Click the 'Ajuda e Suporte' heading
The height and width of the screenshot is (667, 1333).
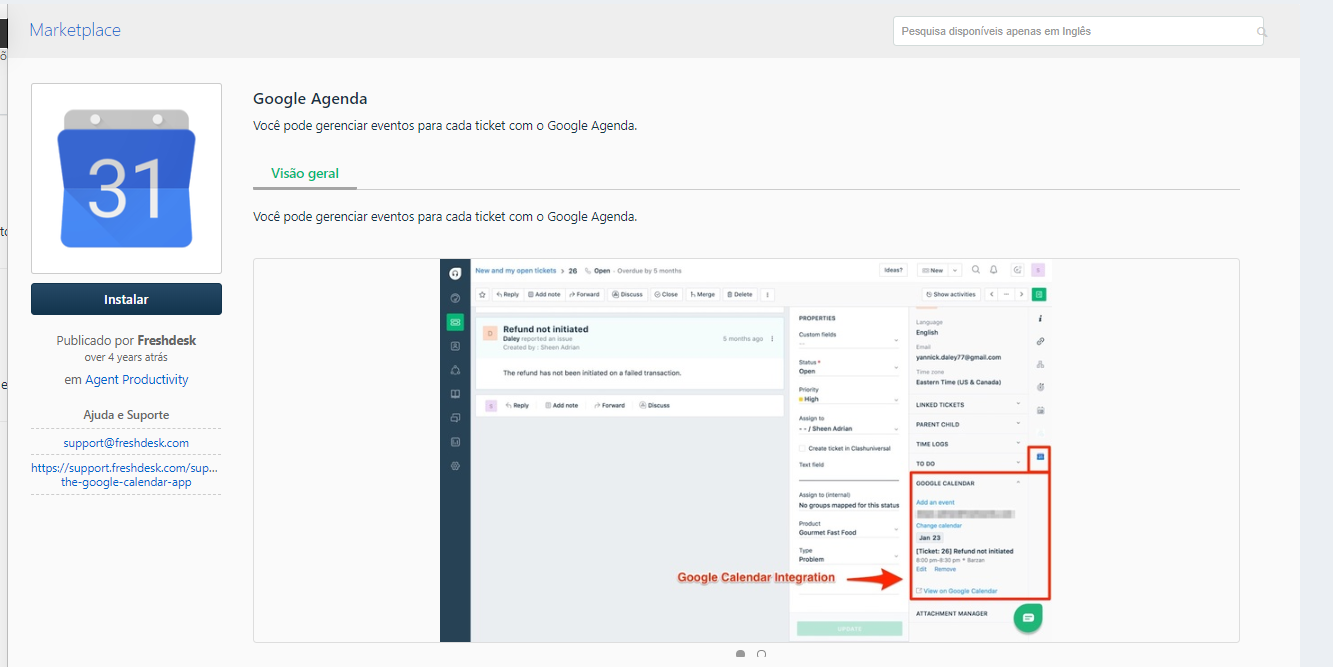[126, 415]
